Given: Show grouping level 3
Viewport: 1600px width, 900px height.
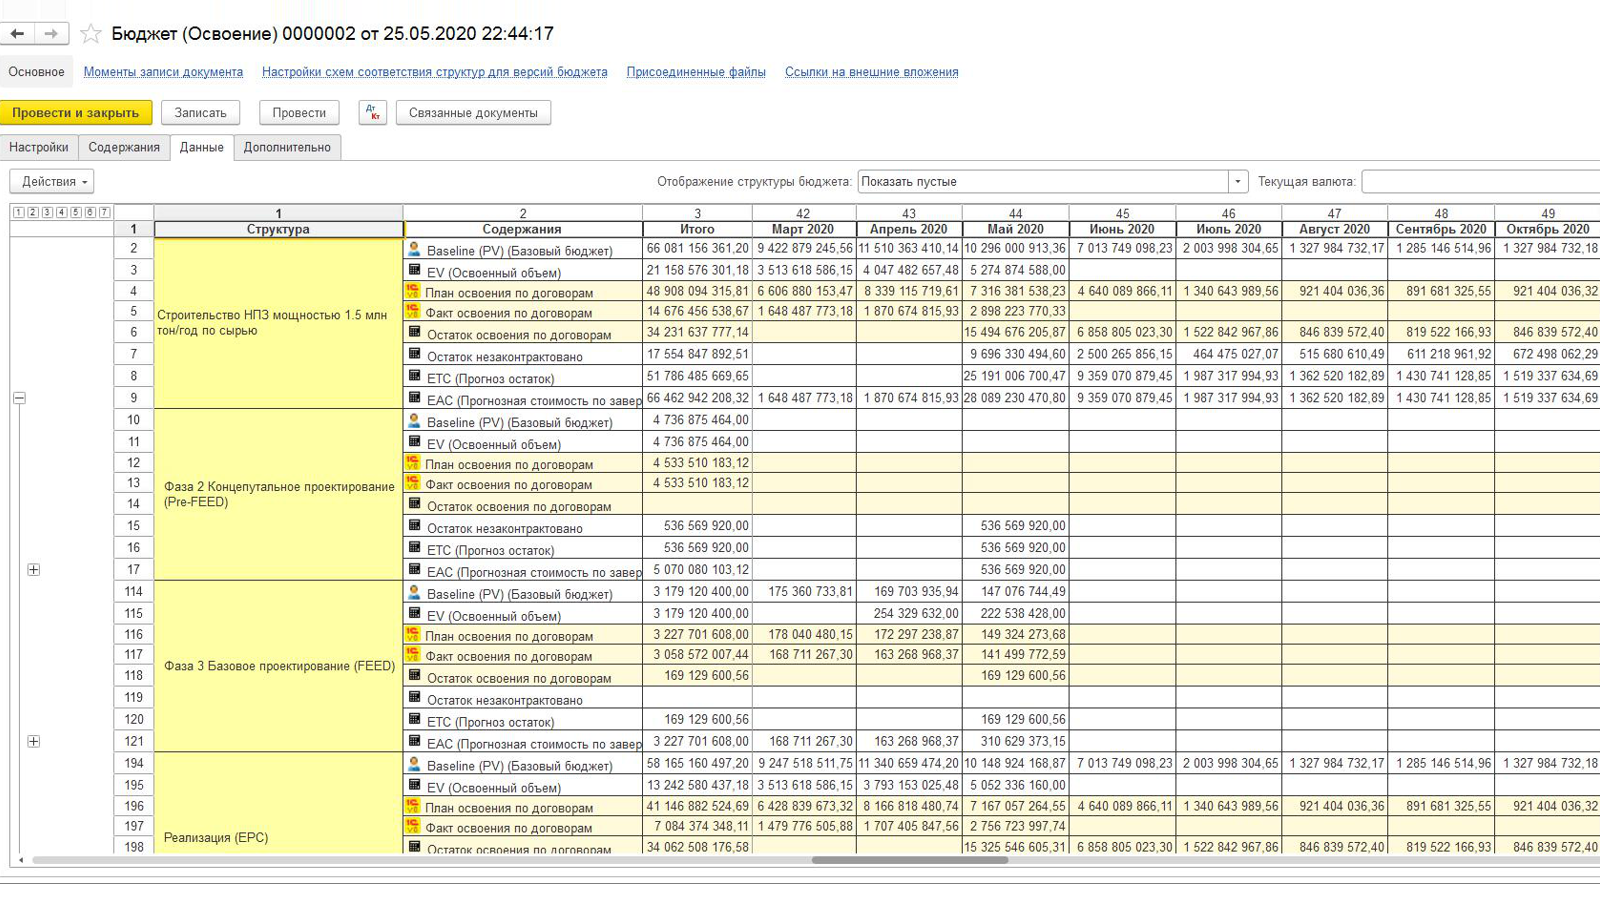Looking at the screenshot, I should [47, 212].
